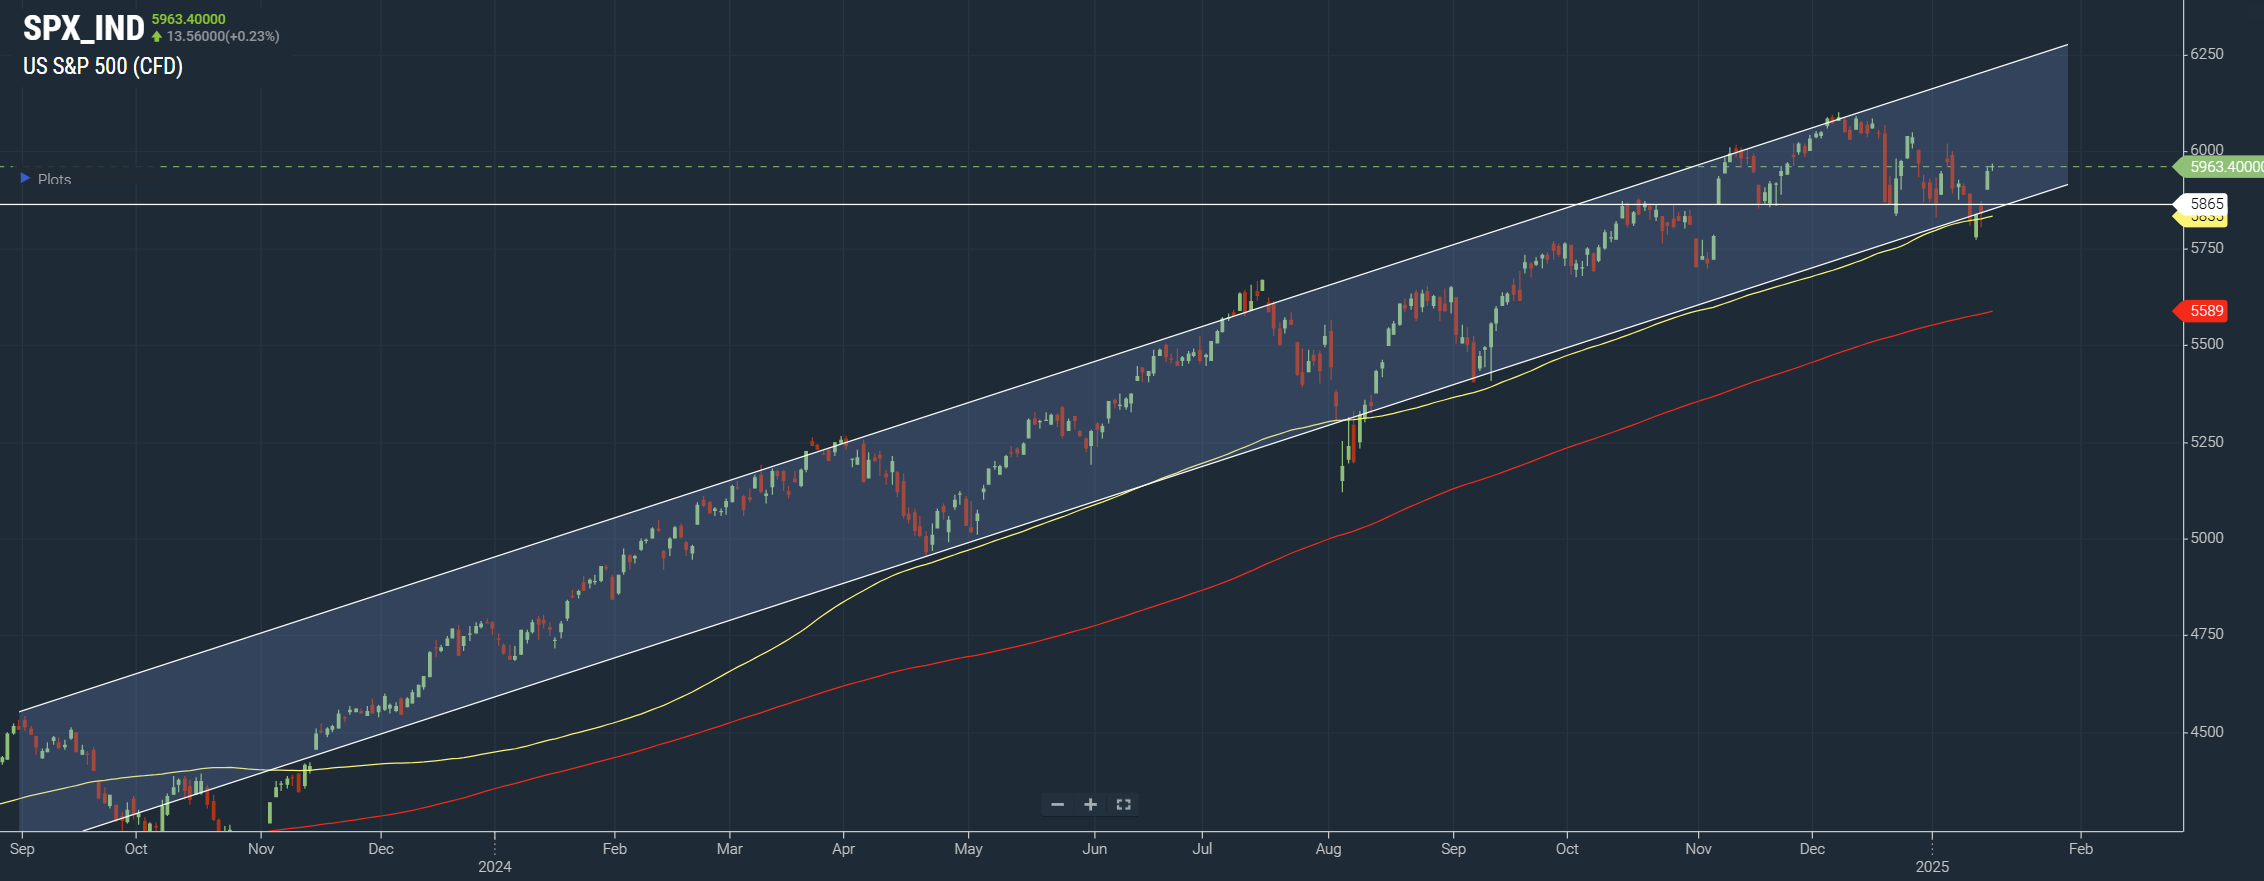Click the yellow moving average tag behind 5865
The height and width of the screenshot is (881, 2264).
(x=2202, y=219)
